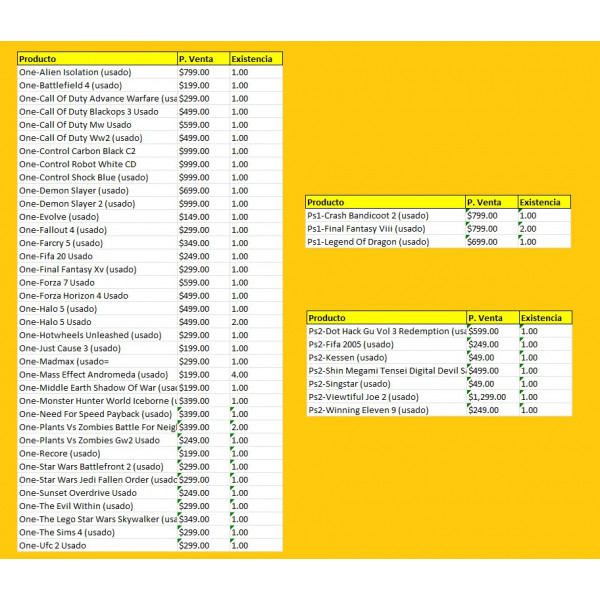The image size is (600, 600).
Task: Select One-Call Of Duty Blackops 3 Usado
Action: tap(97, 112)
